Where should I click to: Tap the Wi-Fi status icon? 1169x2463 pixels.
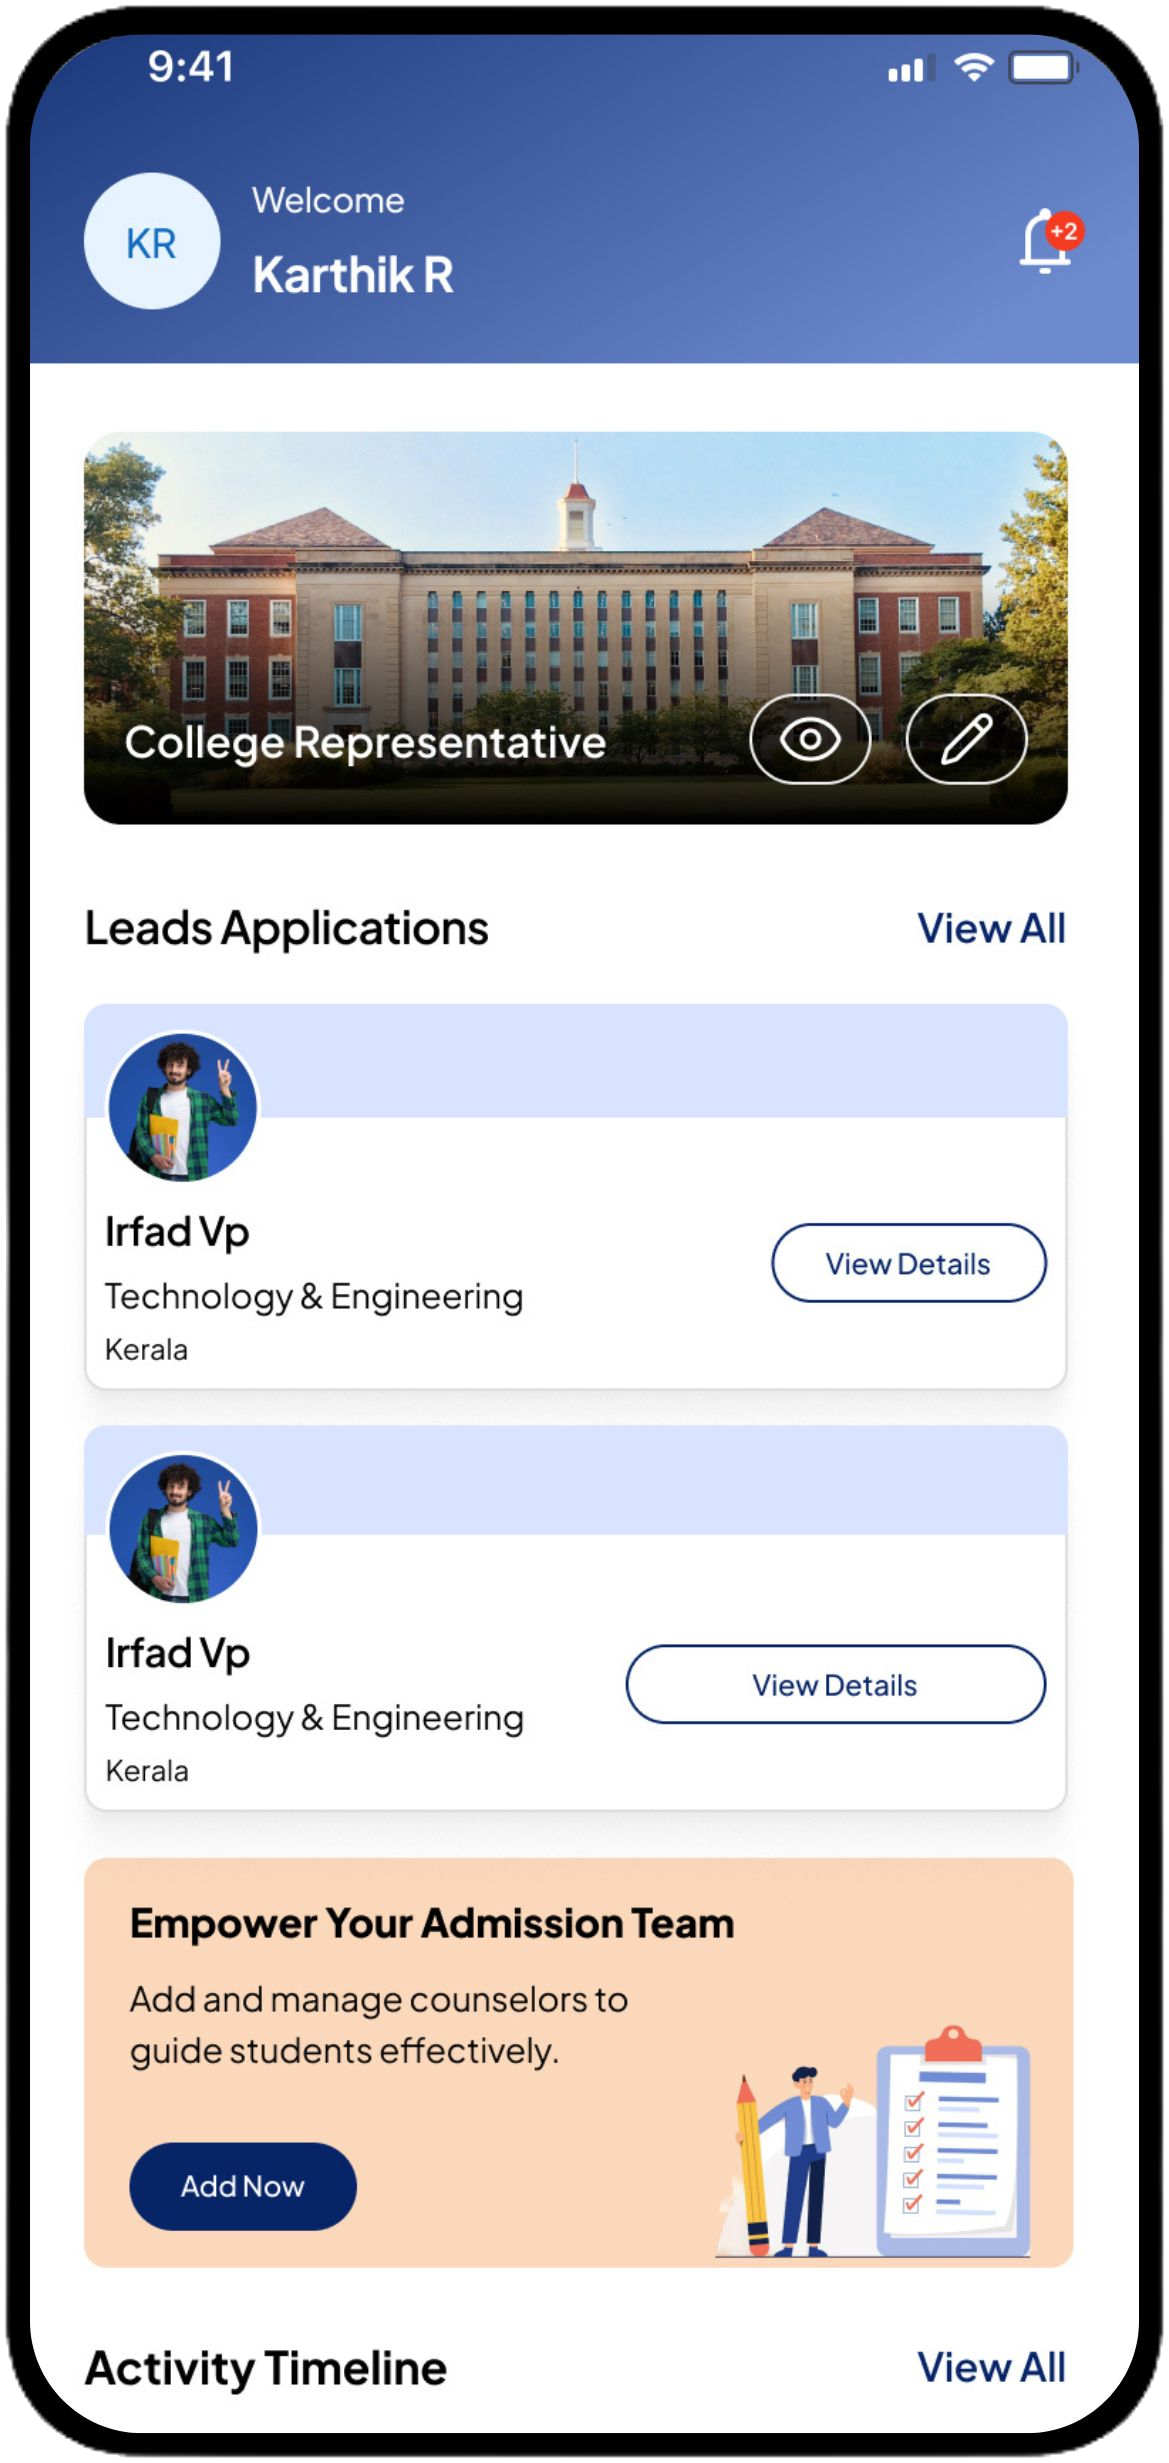(973, 68)
